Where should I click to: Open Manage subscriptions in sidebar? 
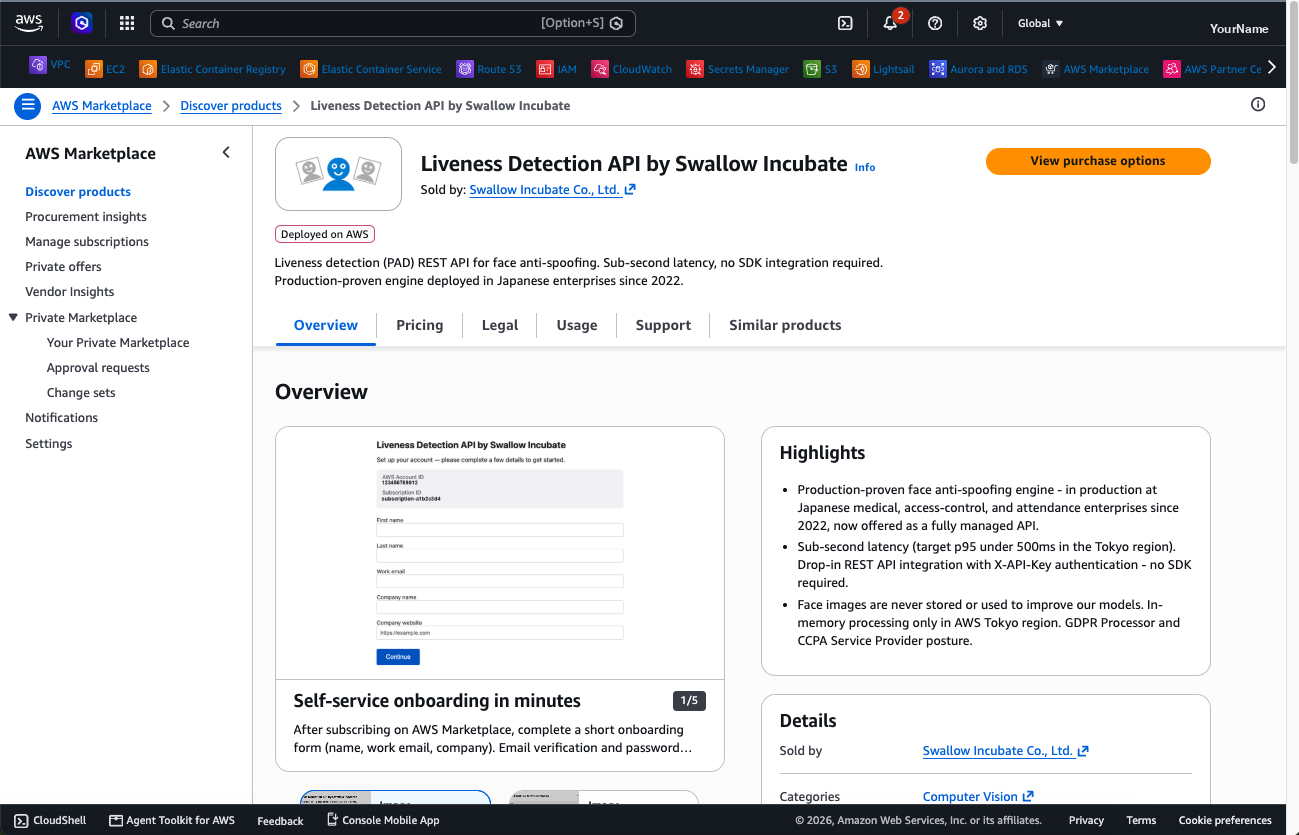tap(87, 241)
